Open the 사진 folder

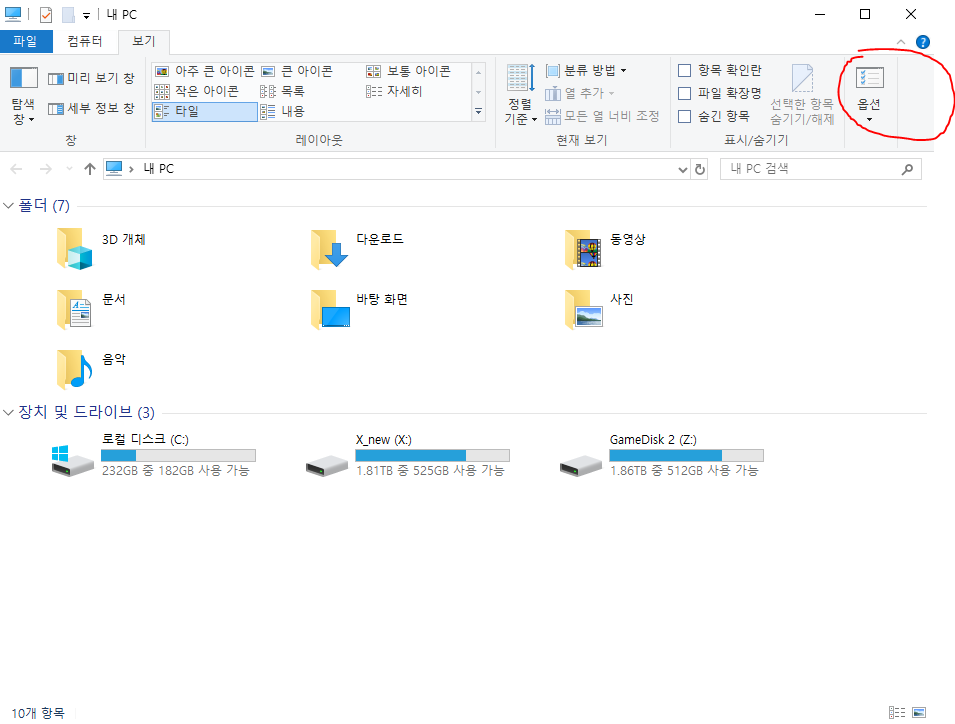(599, 309)
